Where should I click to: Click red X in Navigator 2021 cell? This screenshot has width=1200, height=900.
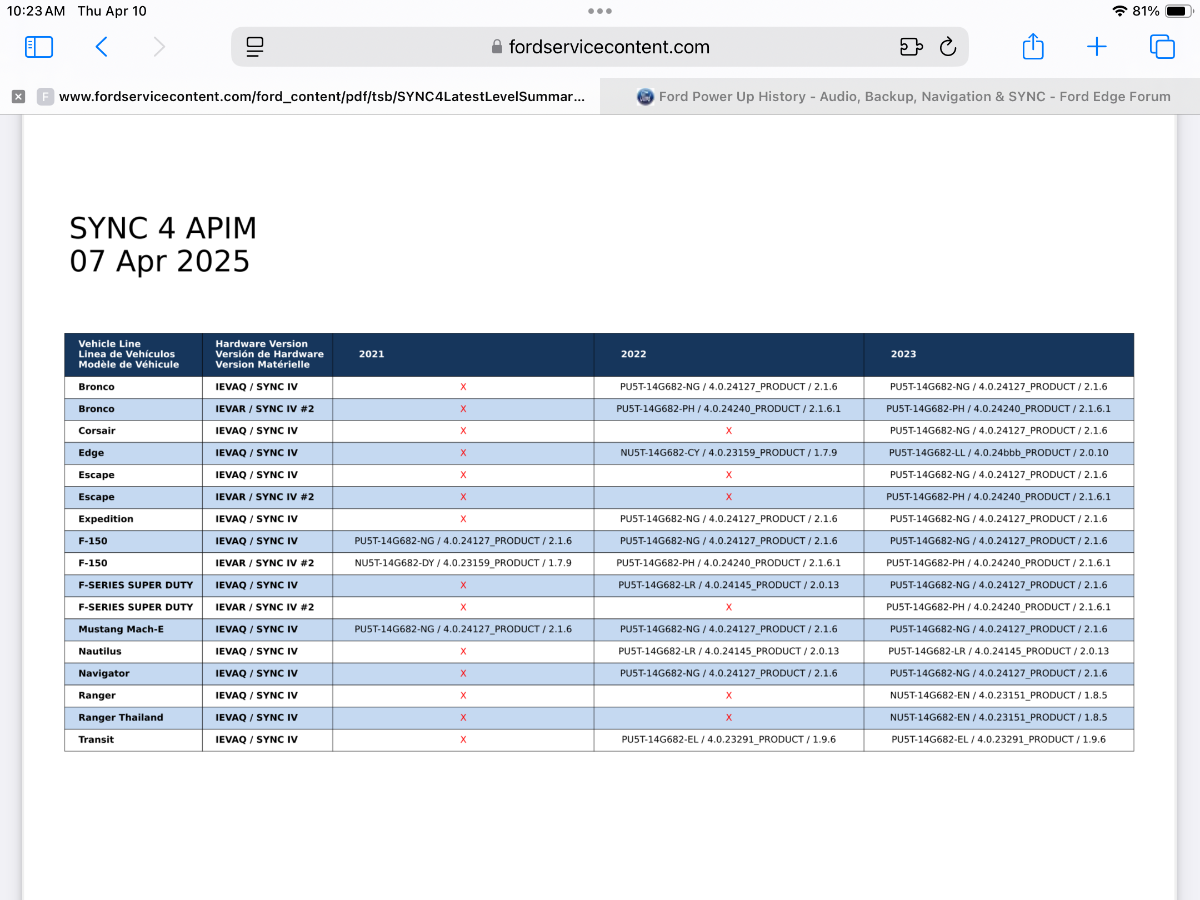(x=463, y=673)
